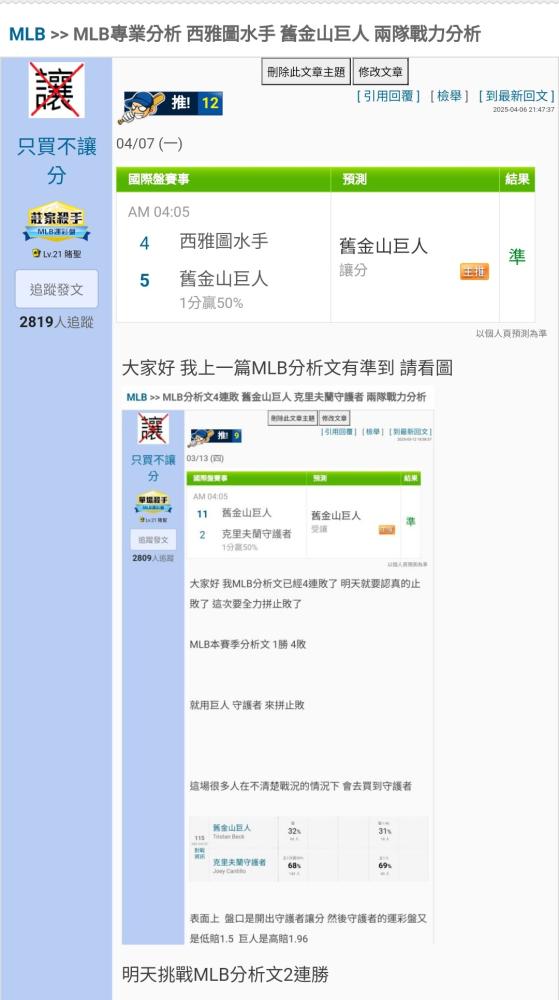
Task: Click the 莊家殺手 badge icon
Action: (57, 221)
